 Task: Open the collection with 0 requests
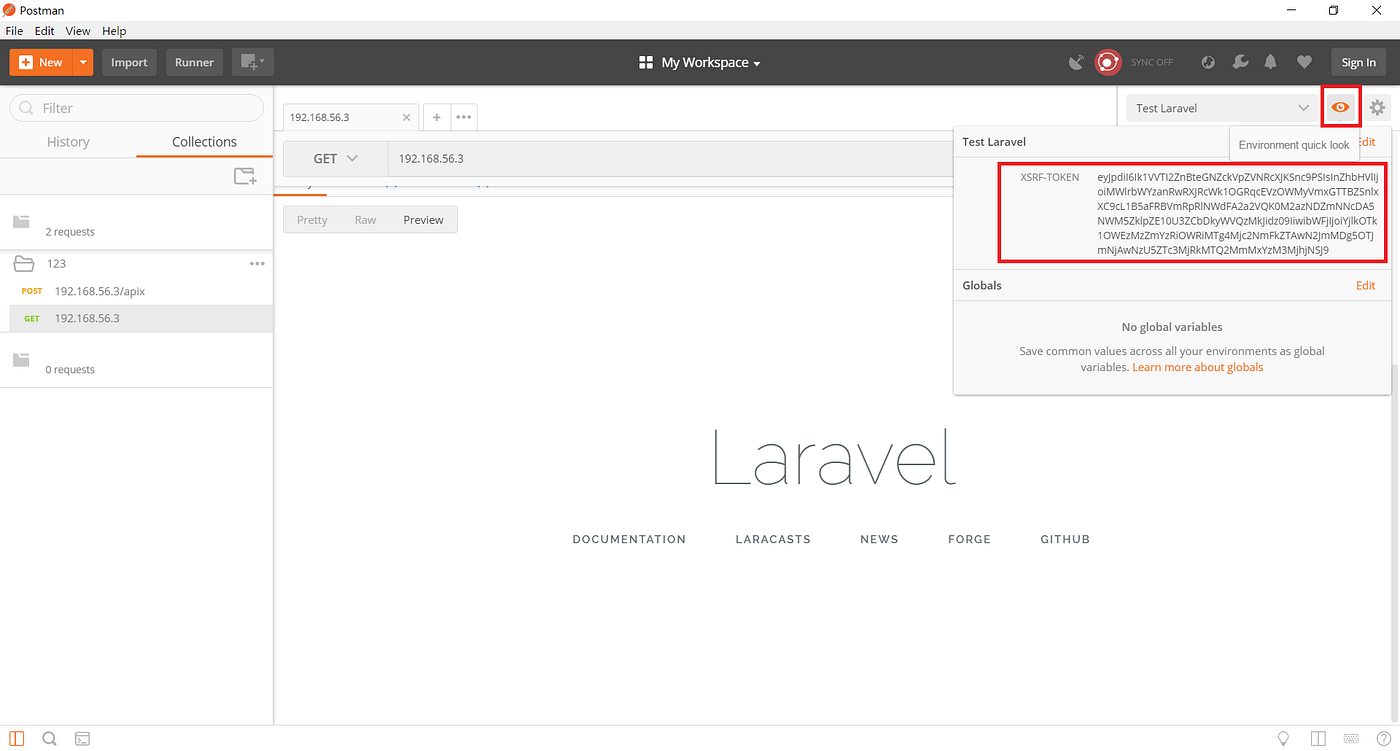click(x=136, y=360)
